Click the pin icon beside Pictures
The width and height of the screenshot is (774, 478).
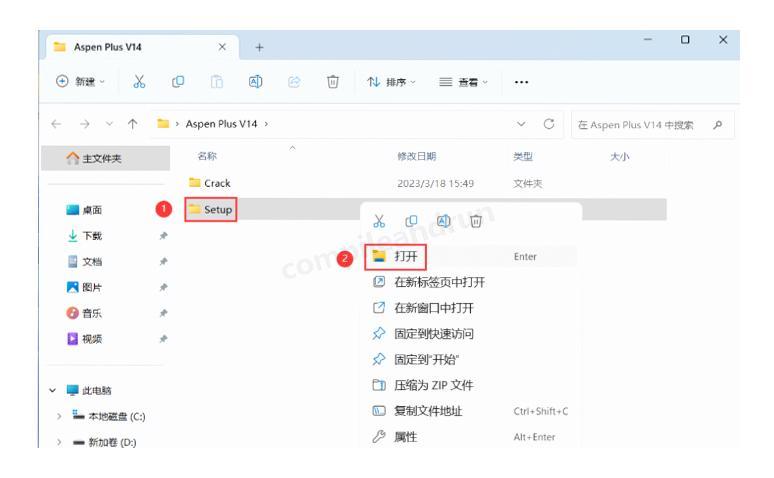point(163,287)
